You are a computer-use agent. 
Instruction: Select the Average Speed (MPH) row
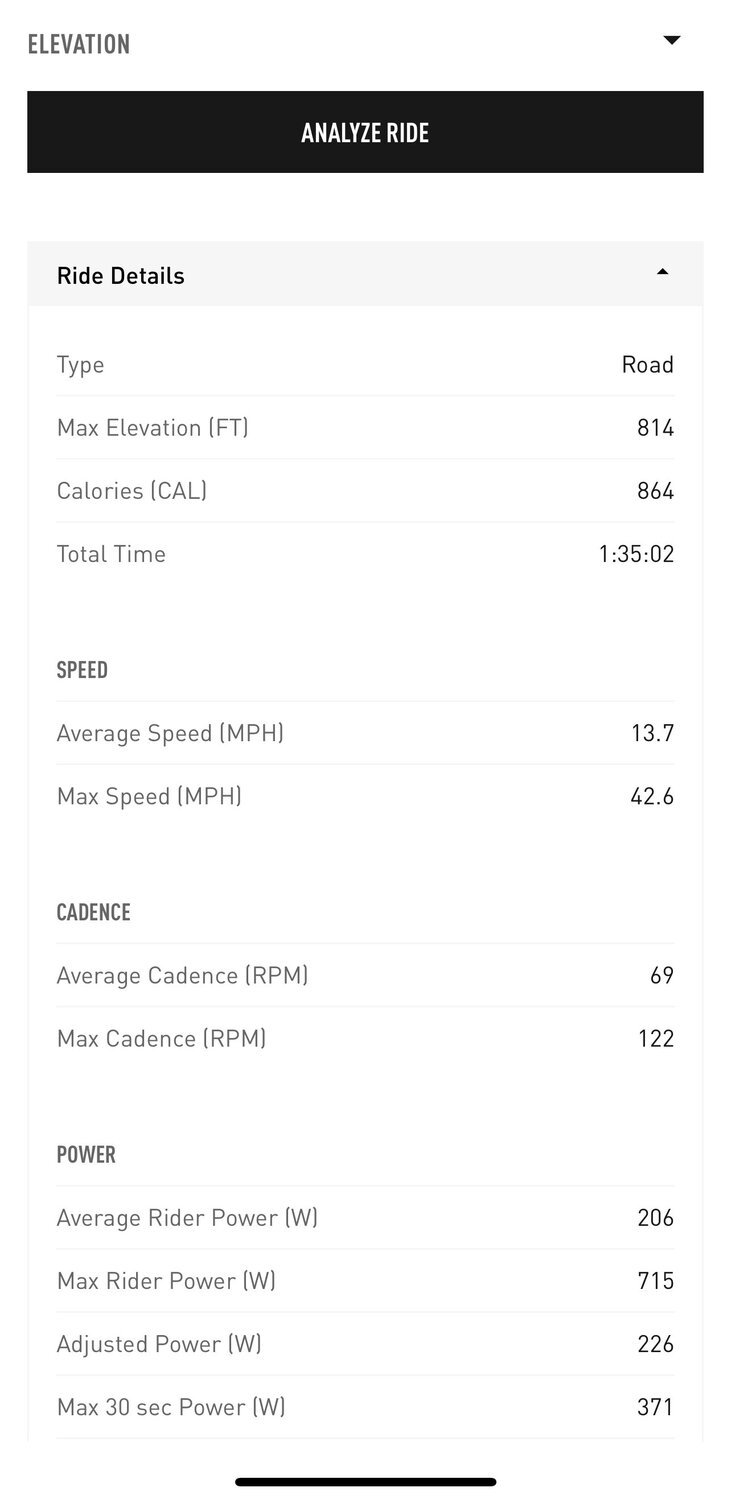(x=365, y=733)
